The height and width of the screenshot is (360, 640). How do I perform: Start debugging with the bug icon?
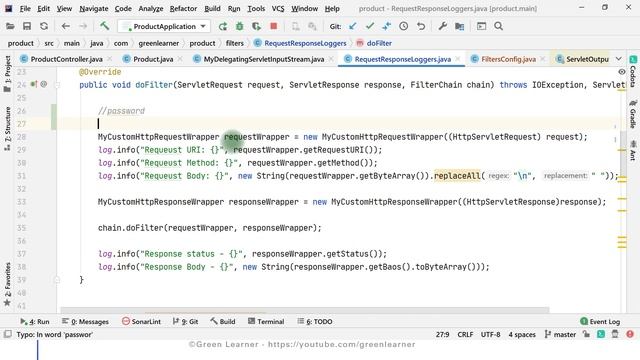(240, 27)
